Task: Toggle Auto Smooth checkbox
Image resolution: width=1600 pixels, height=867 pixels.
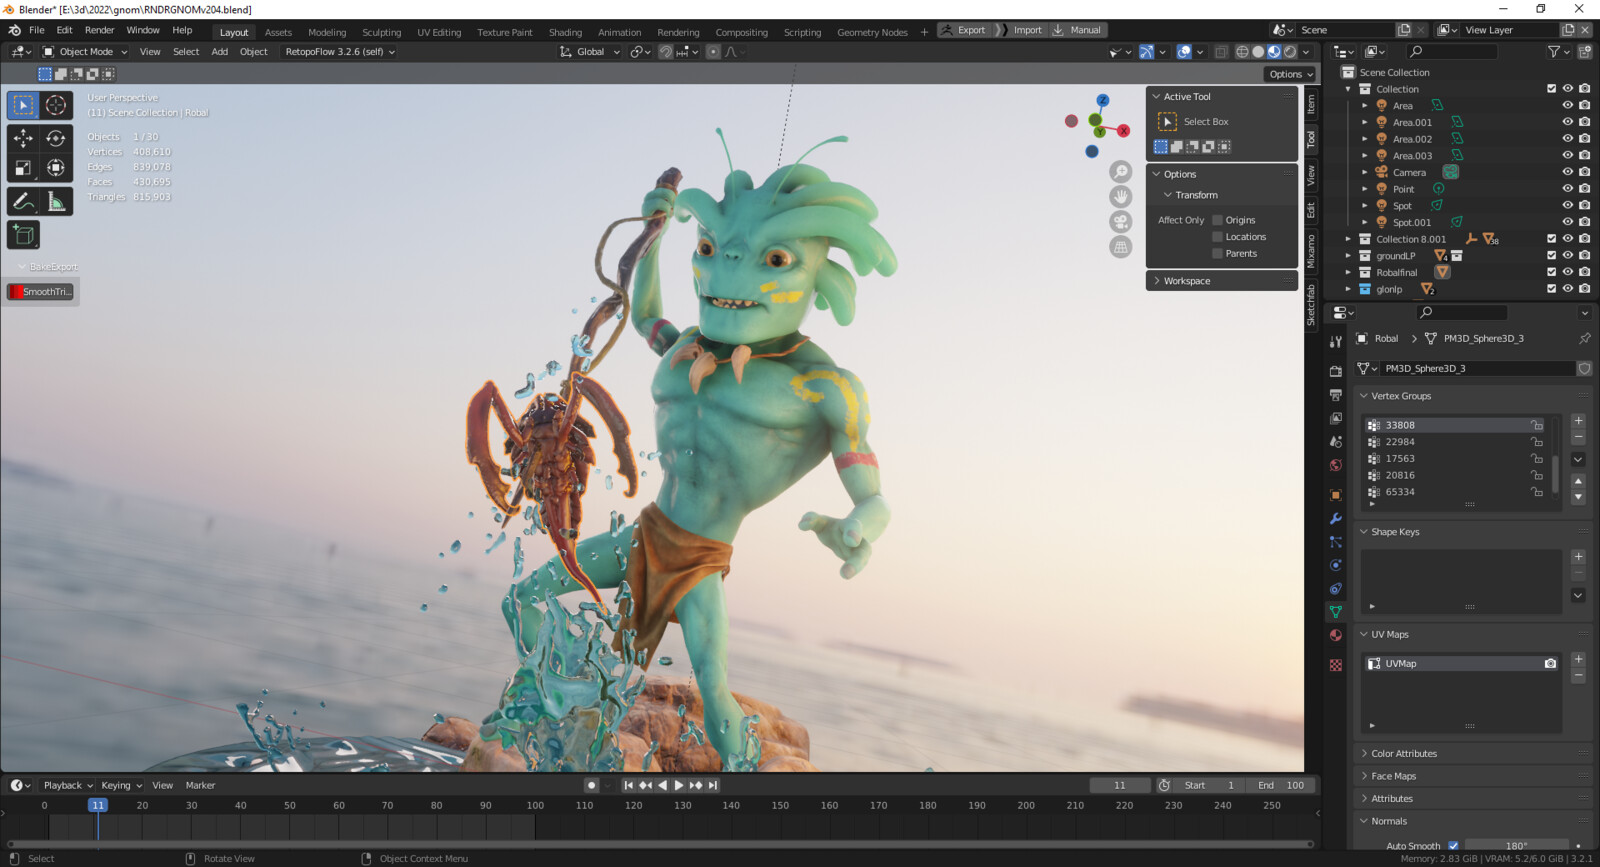Action: [1453, 846]
